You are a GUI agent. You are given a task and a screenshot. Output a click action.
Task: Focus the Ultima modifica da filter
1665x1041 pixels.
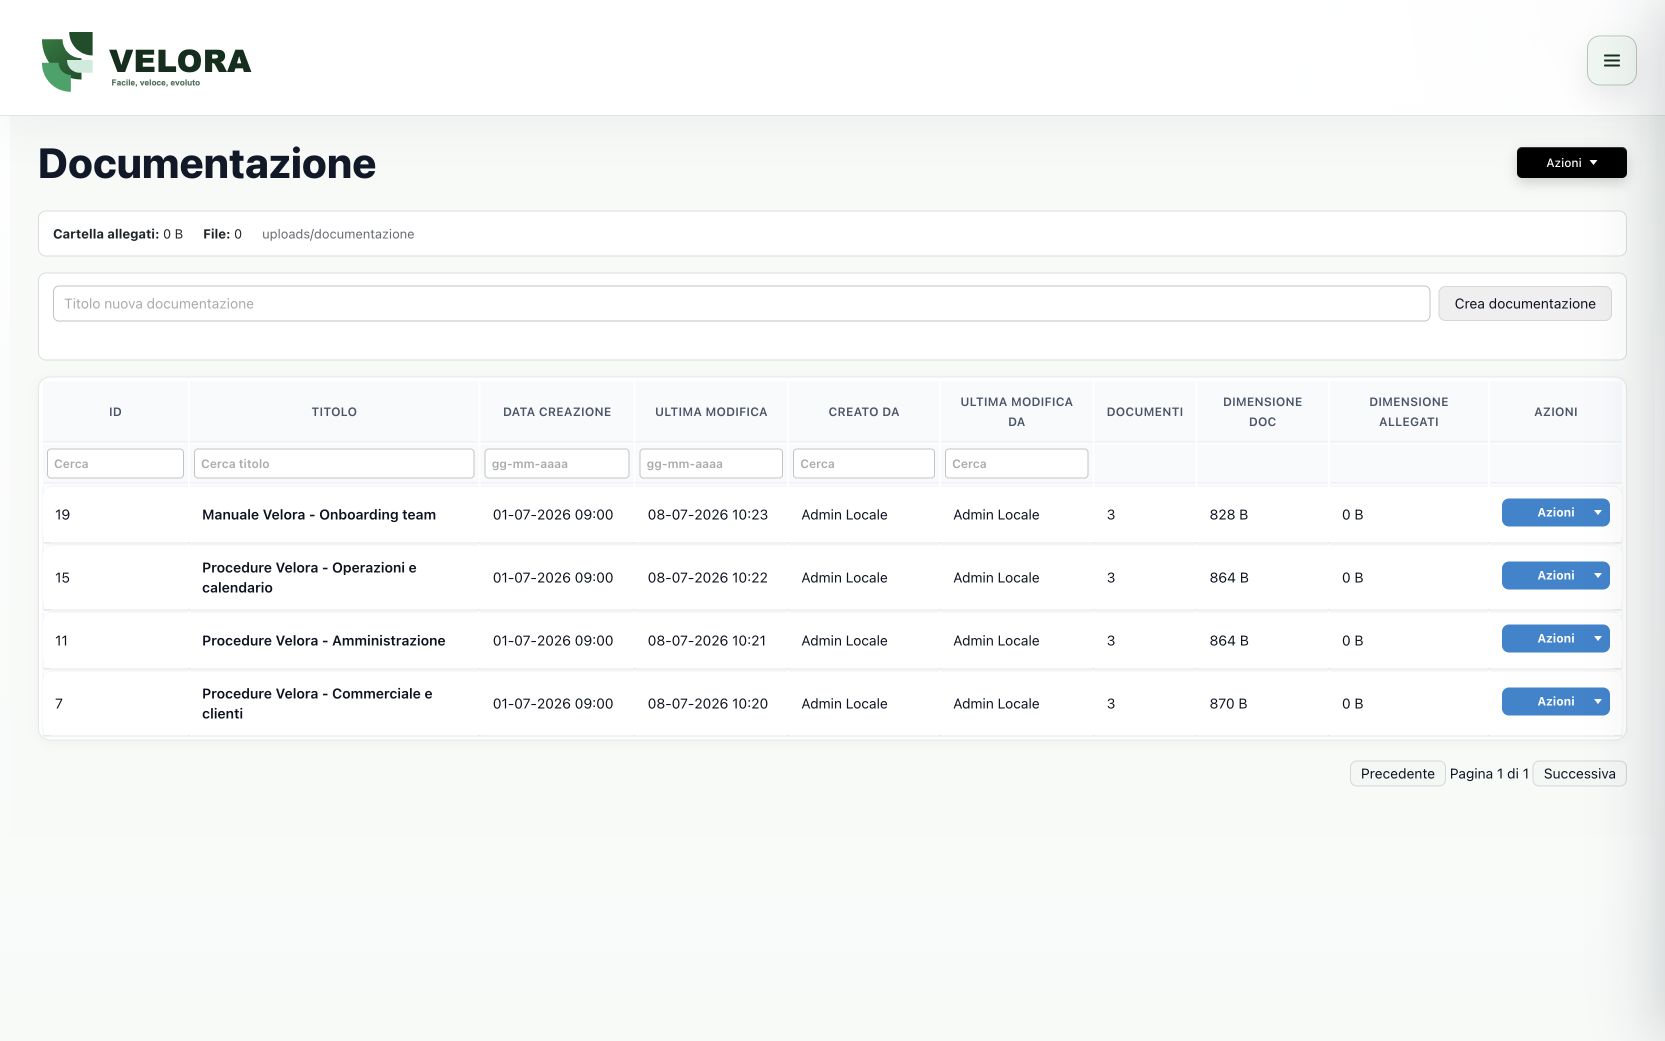coord(1016,464)
